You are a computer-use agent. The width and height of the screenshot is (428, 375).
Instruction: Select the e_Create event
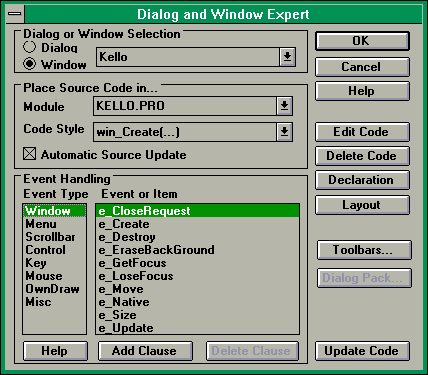pyautogui.click(x=197, y=224)
